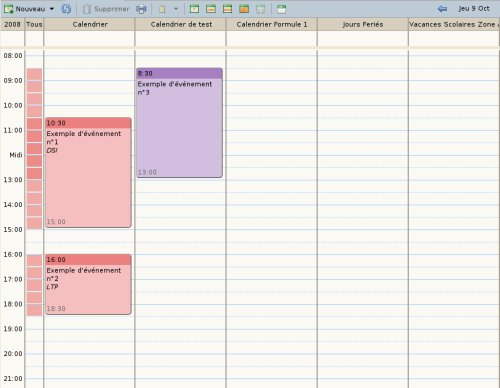The image size is (500, 388).
Task: Click the Midi time label
Action: pyautogui.click(x=16, y=155)
